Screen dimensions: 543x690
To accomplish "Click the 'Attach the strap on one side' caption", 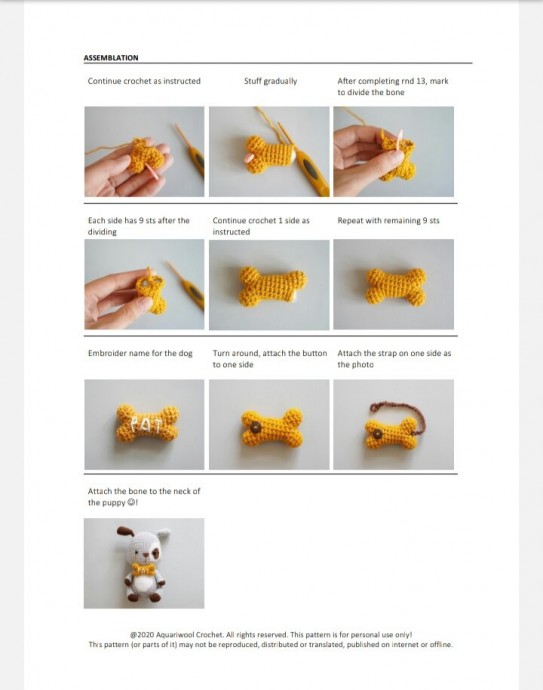I will [394, 359].
